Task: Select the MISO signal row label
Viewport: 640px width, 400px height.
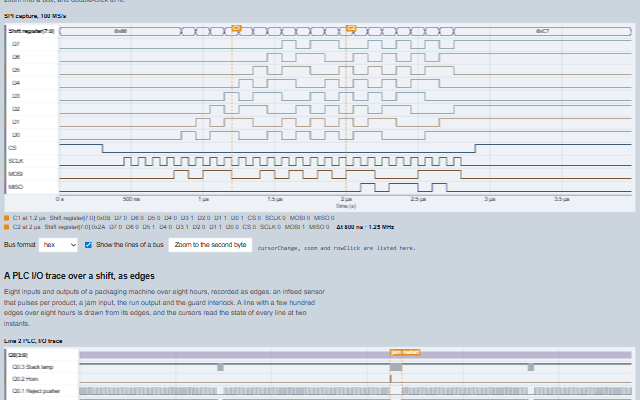Action: (x=16, y=187)
